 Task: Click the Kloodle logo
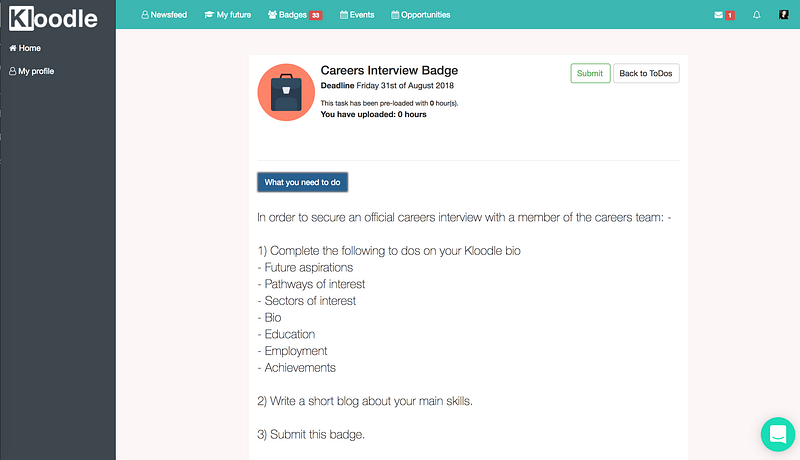pyautogui.click(x=53, y=17)
